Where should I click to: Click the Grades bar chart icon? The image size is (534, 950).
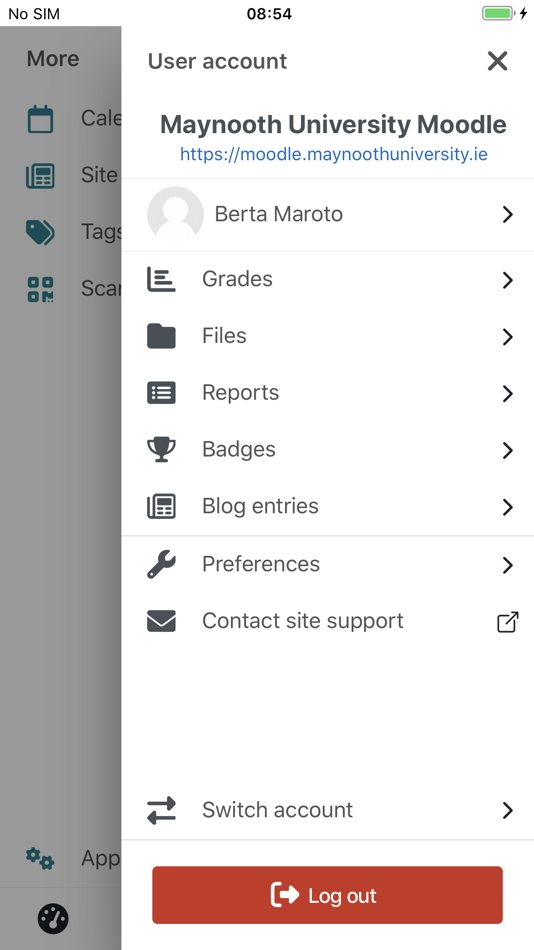pos(161,279)
